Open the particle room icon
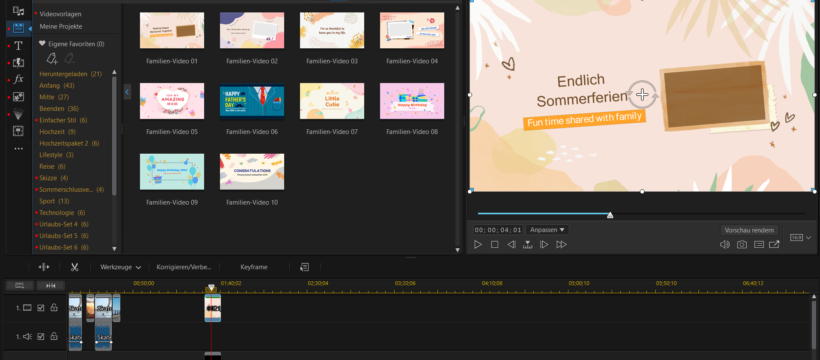This screenshot has height=360, width=820. pos(18,114)
